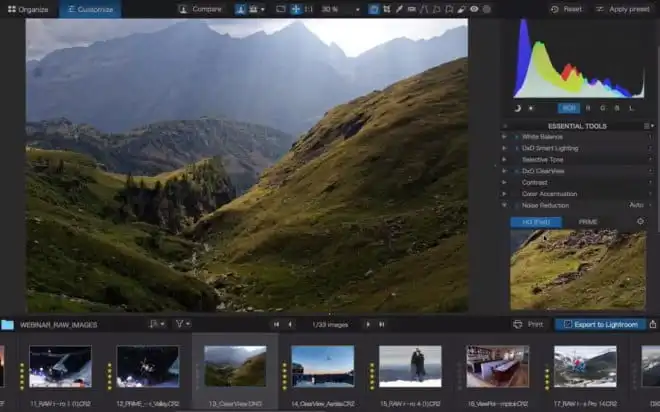Toggle Noise Reduction on/off
This screenshot has height=412, width=660.
click(x=516, y=205)
